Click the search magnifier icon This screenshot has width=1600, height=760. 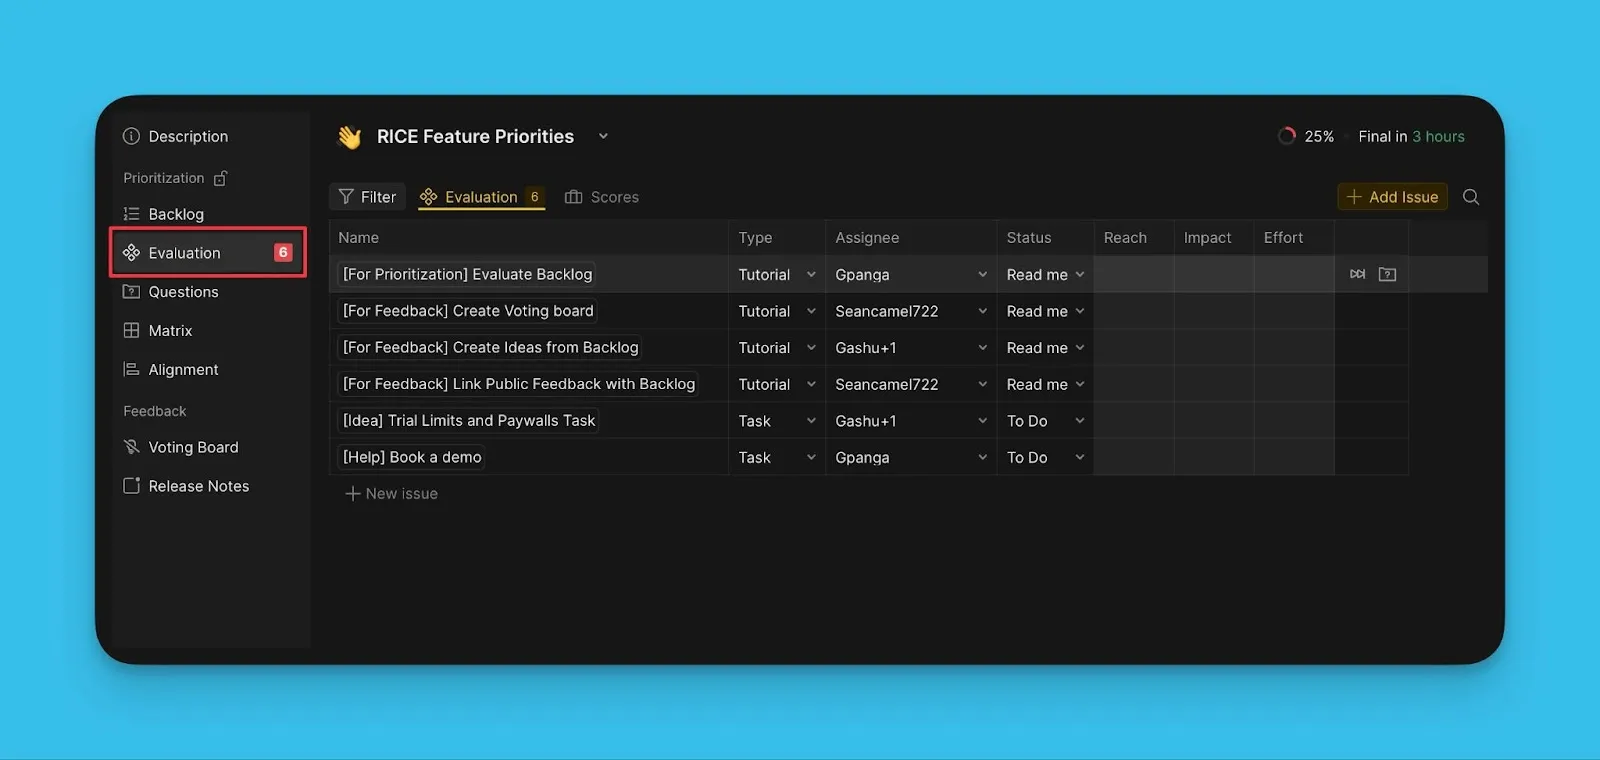point(1470,197)
